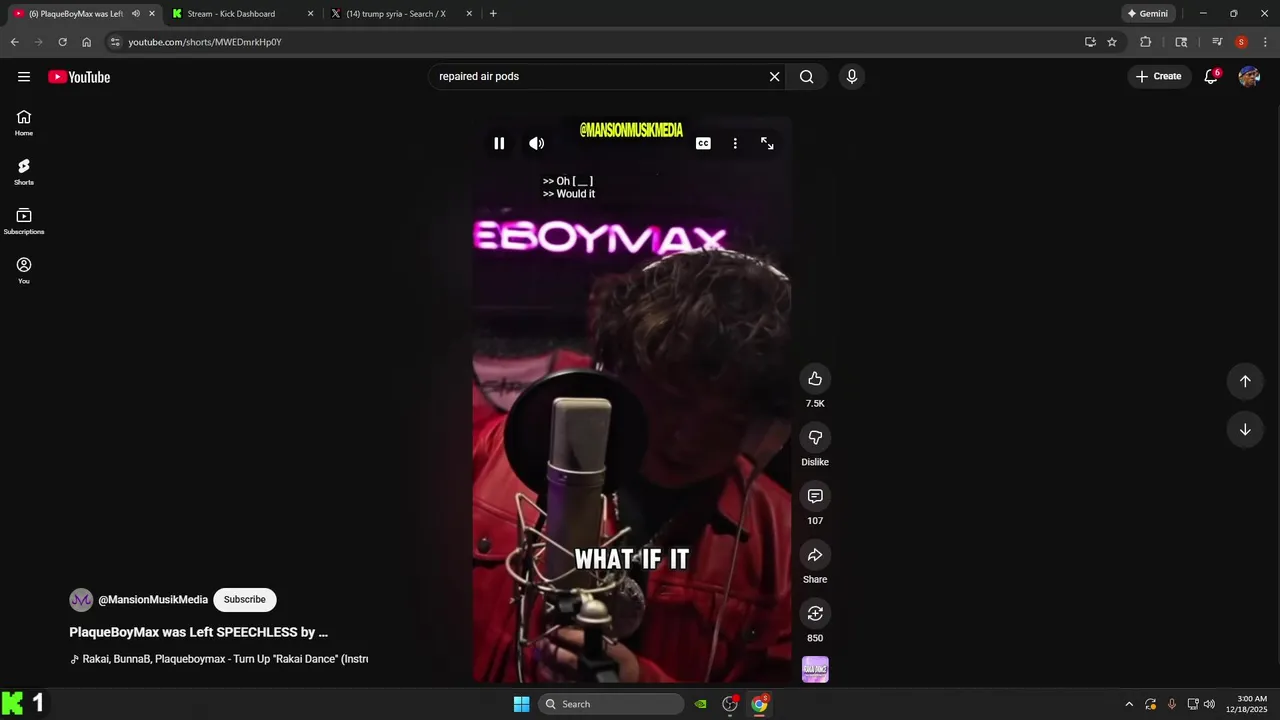View site information icon
The width and height of the screenshot is (1280, 720).
115,42
